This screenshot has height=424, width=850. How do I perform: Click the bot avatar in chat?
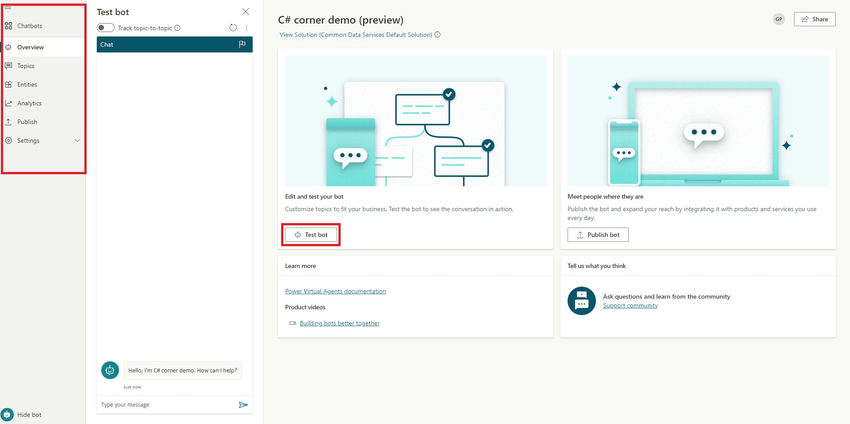110,370
